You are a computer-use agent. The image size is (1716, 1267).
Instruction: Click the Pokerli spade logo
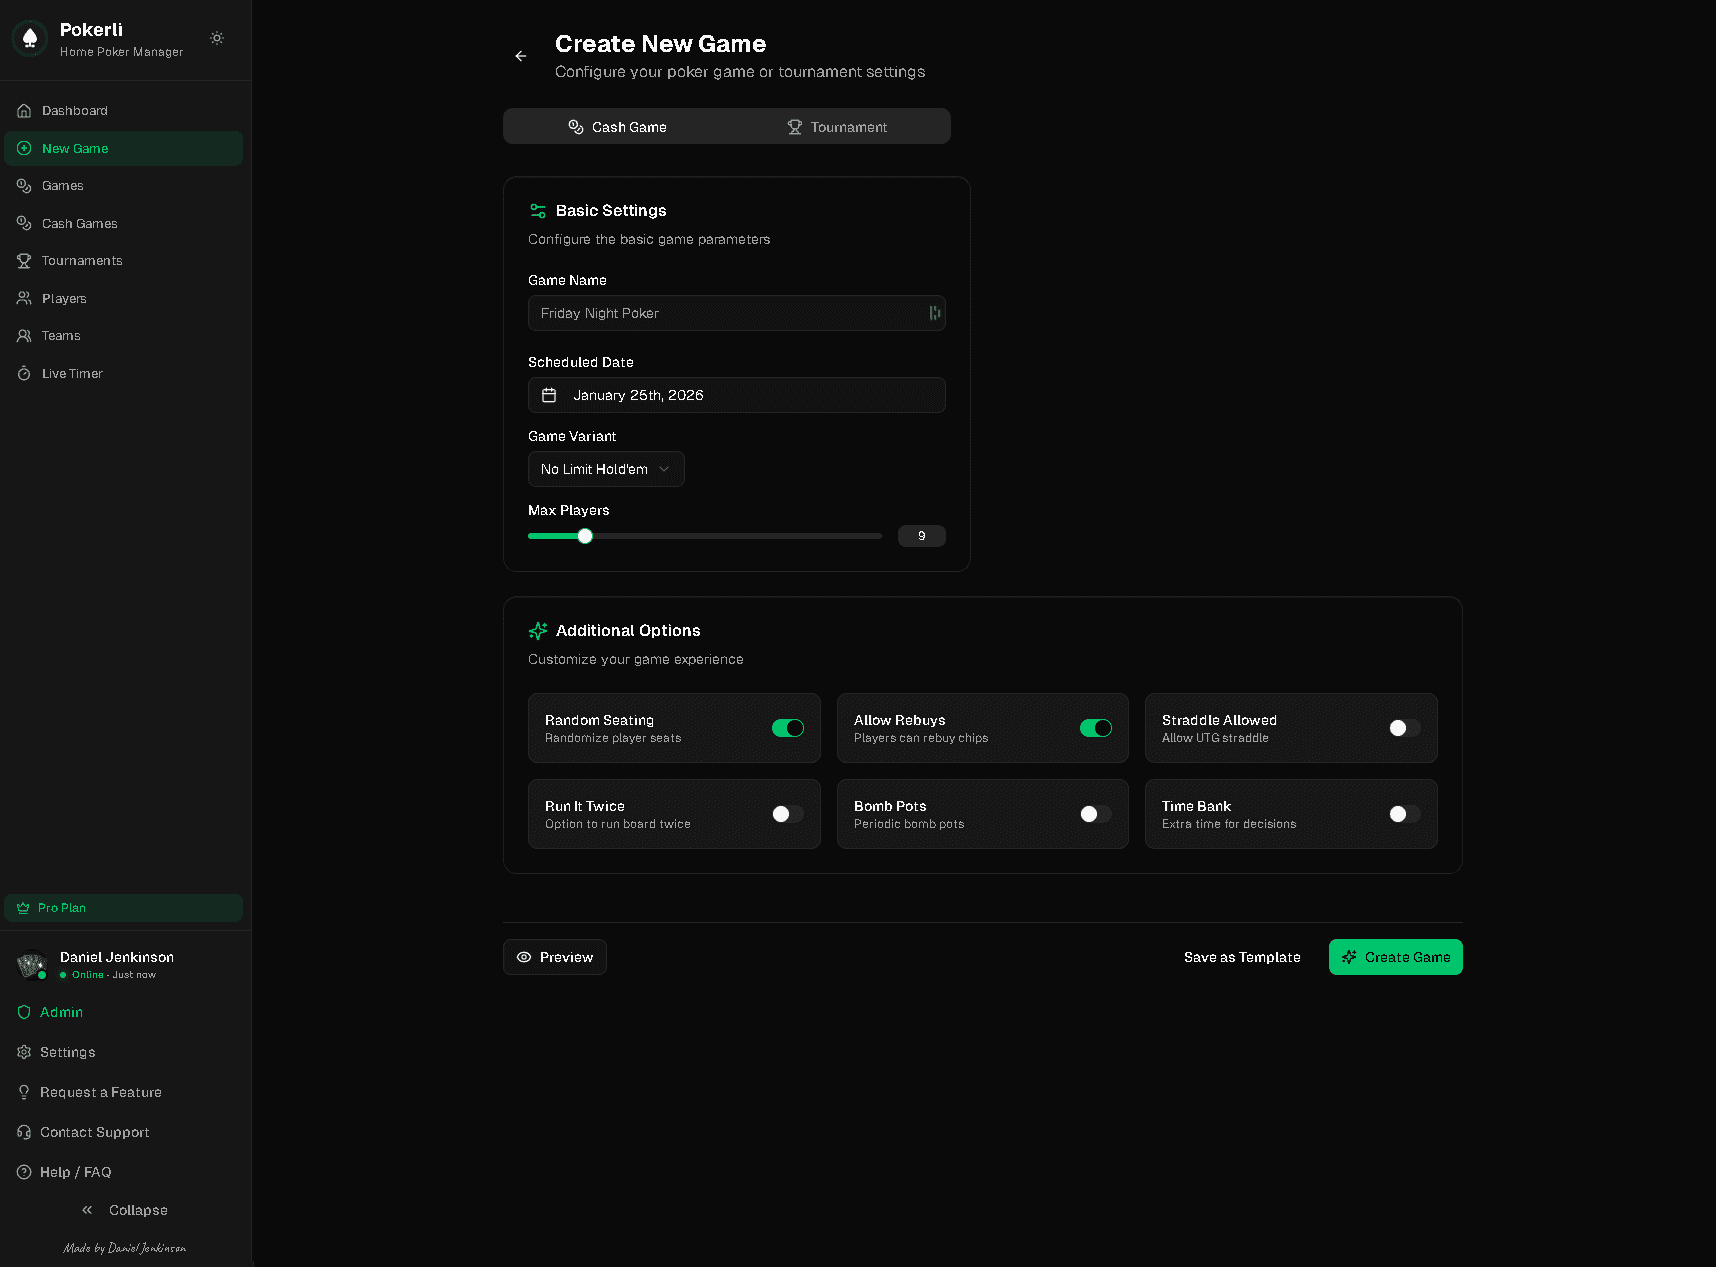[x=30, y=39]
